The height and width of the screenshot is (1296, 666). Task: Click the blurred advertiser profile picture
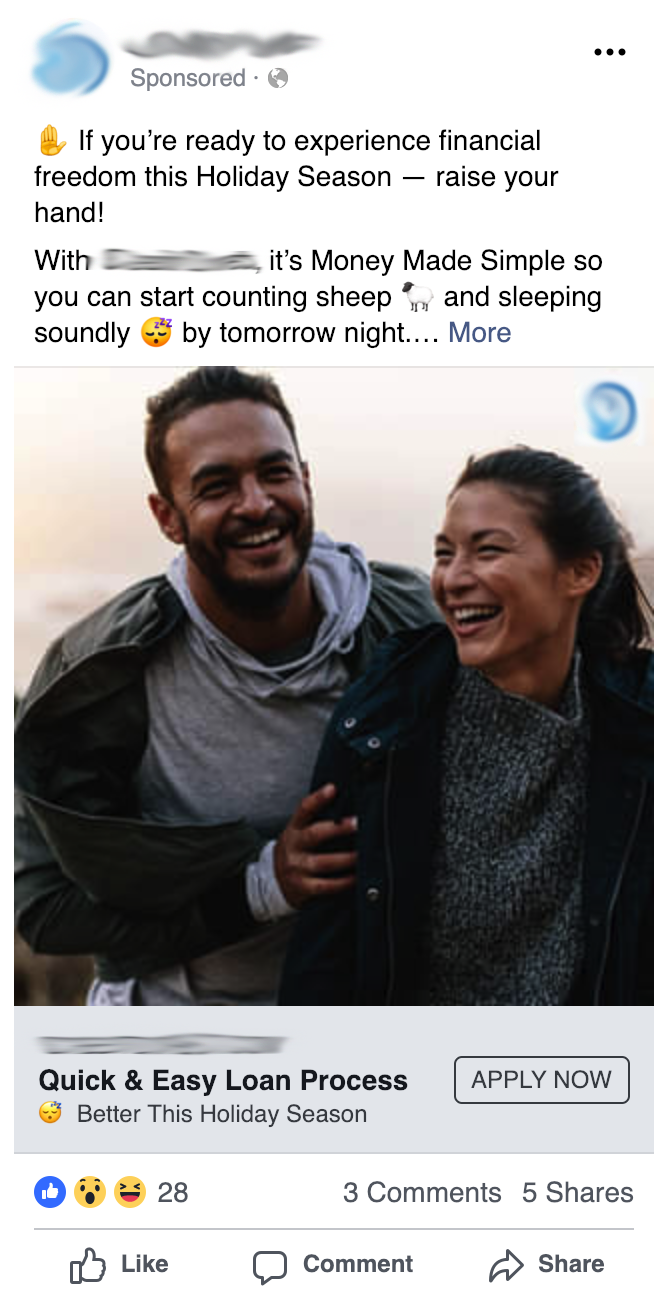point(71,60)
